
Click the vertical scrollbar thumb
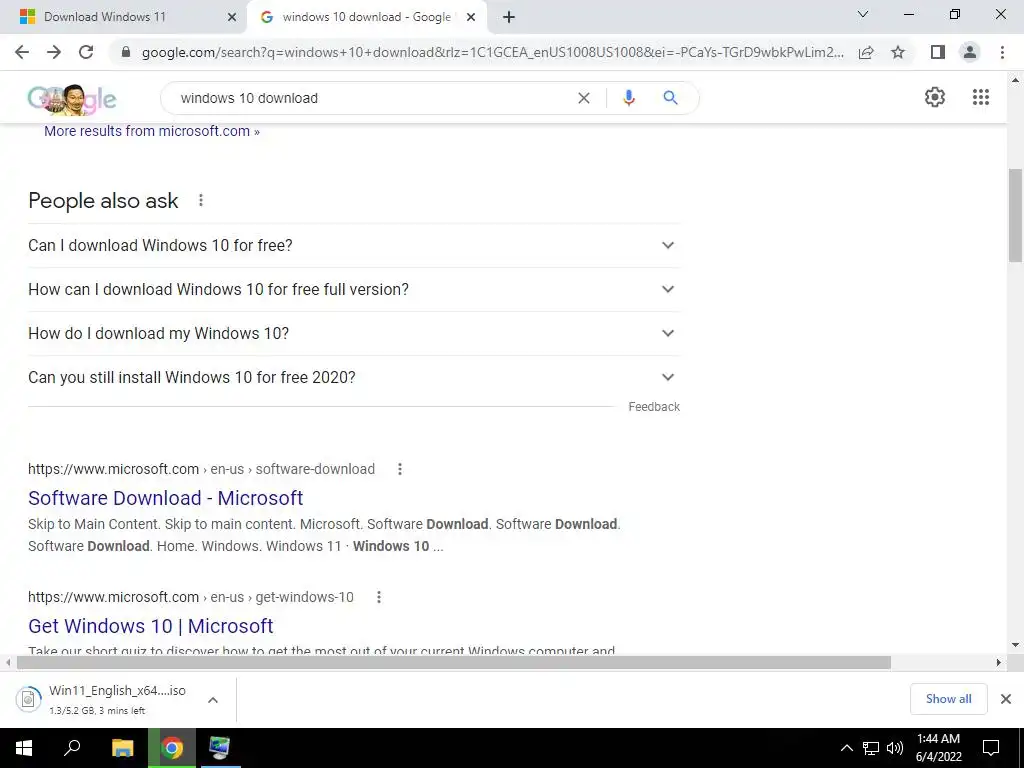point(1015,216)
